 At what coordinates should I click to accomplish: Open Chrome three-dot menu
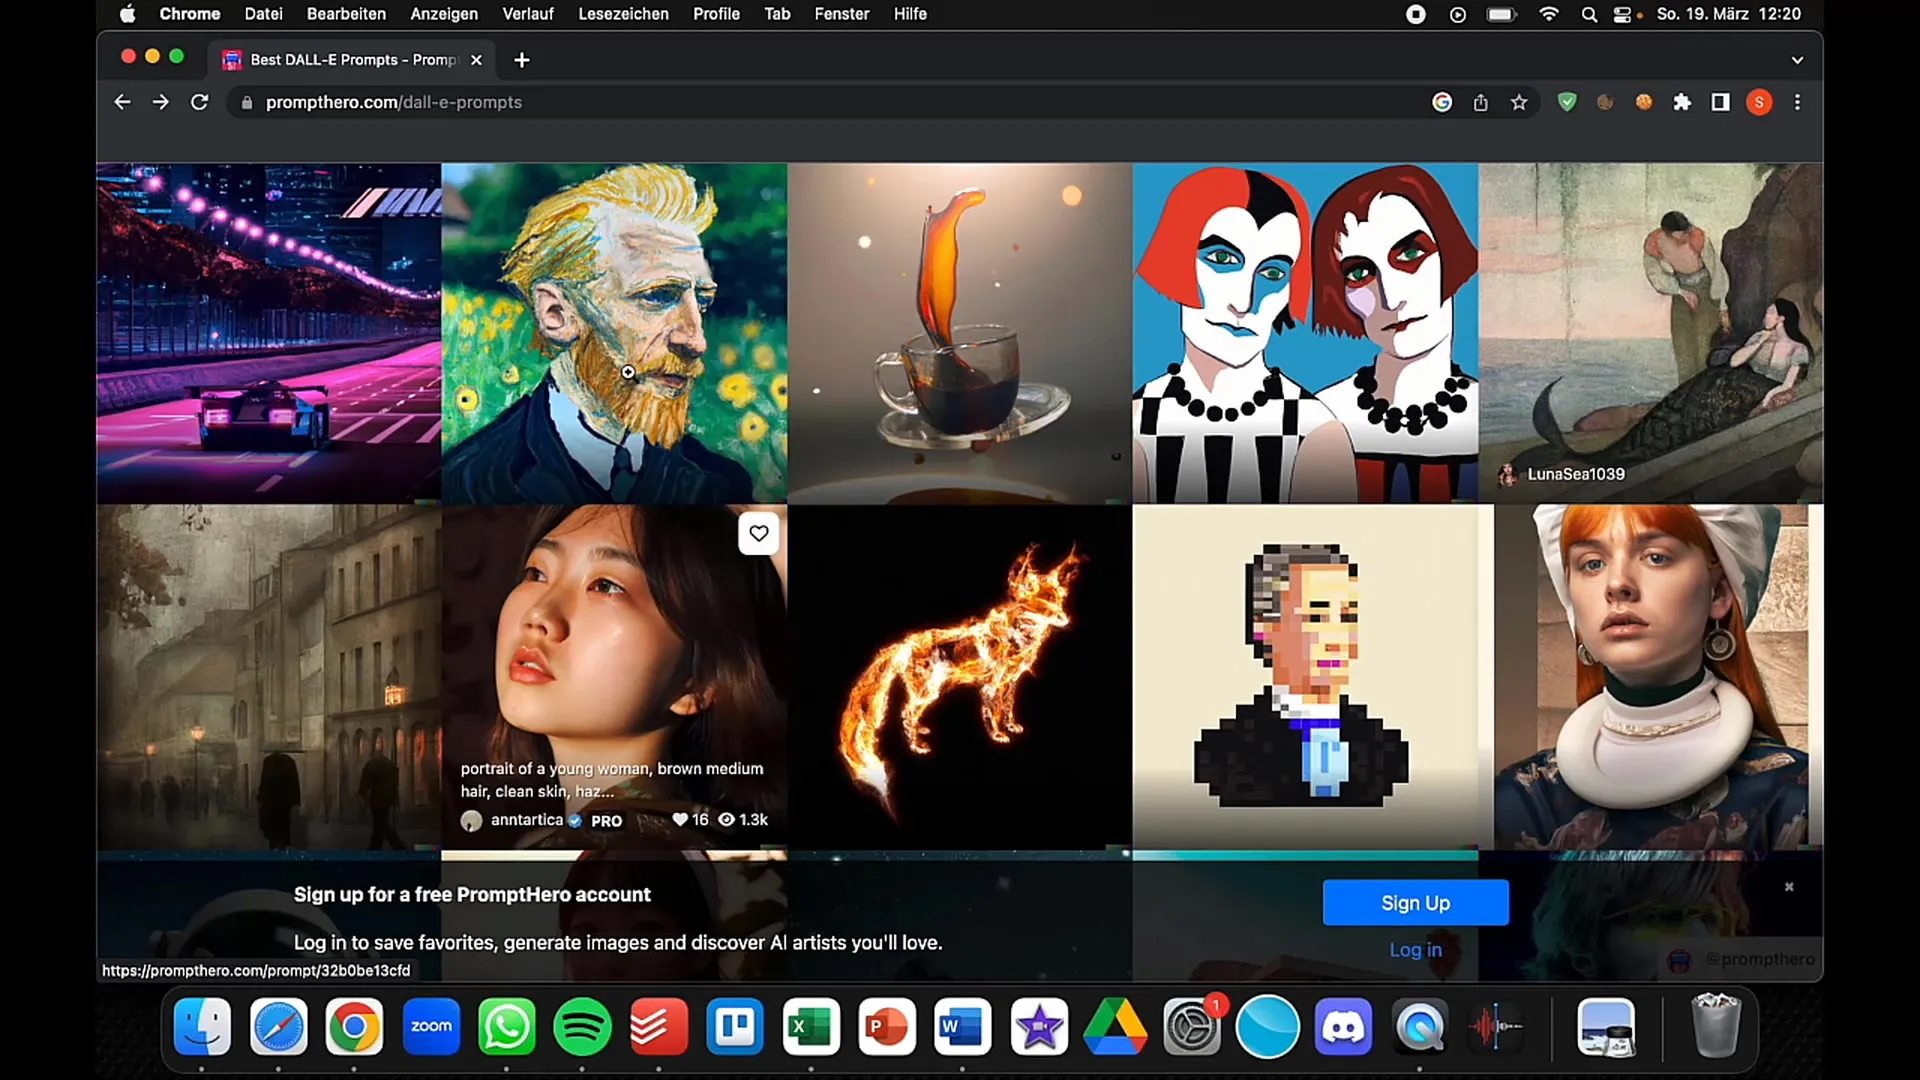pyautogui.click(x=1797, y=102)
